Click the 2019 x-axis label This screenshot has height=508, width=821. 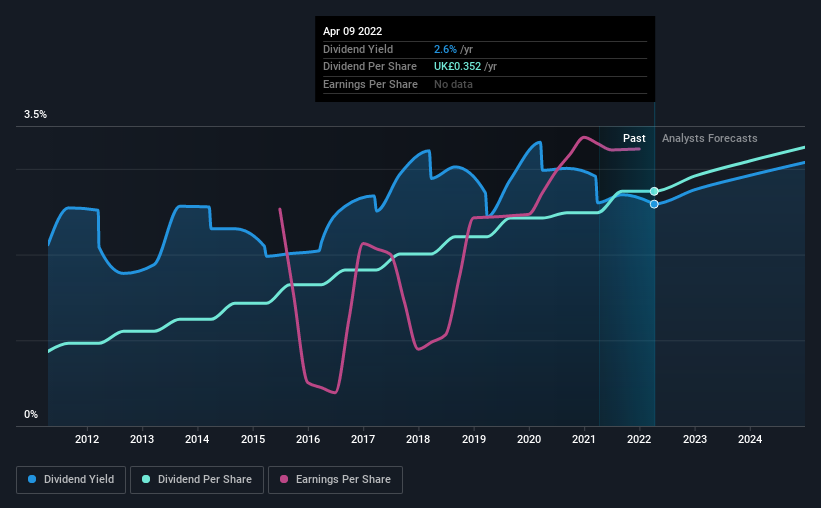(x=474, y=439)
